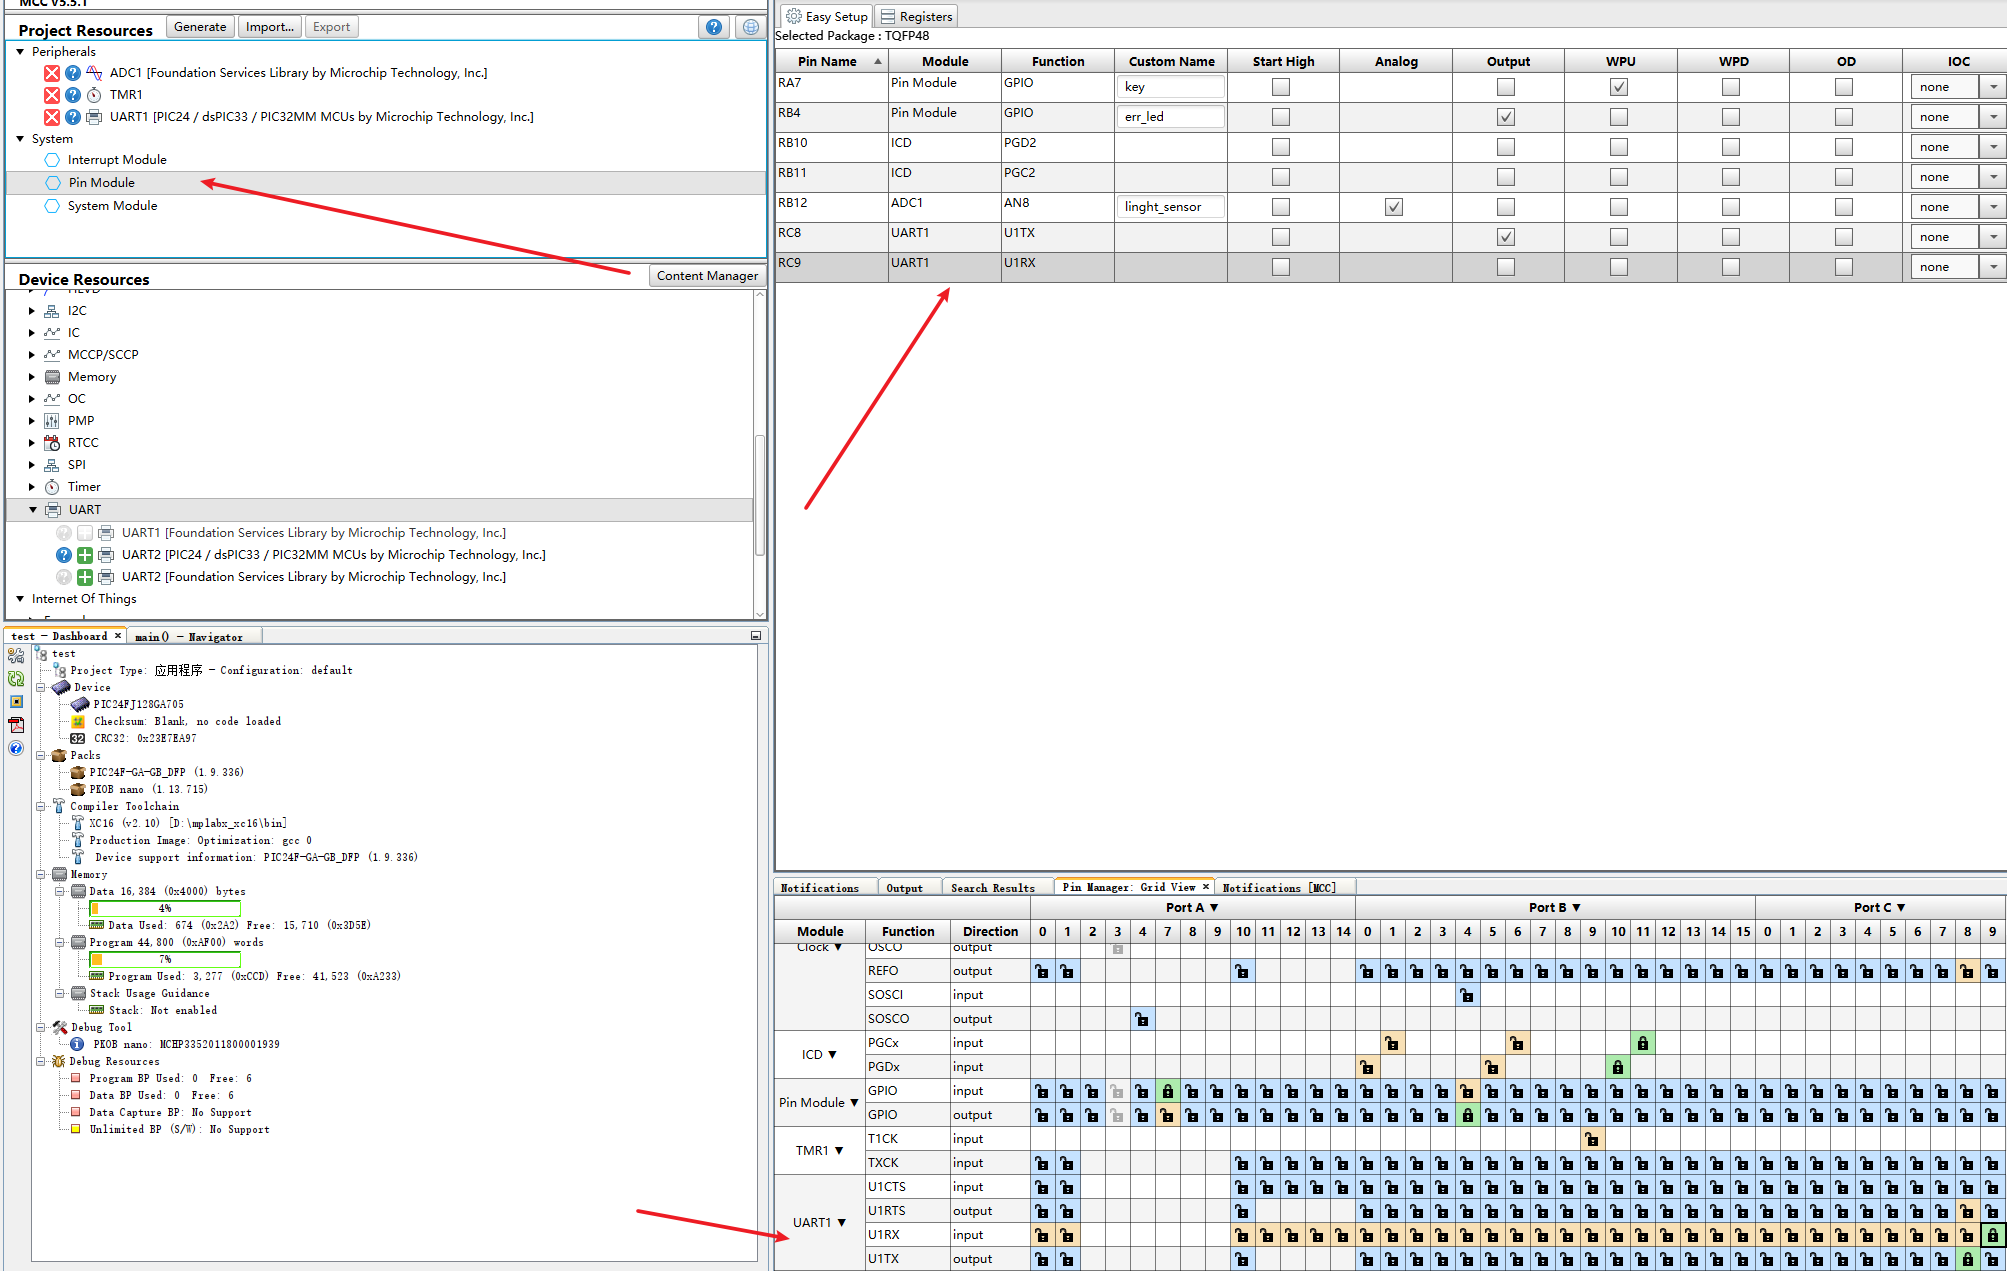Image resolution: width=2007 pixels, height=1271 pixels.
Task: Switch to main() - Navigator tab
Action: coord(189,637)
